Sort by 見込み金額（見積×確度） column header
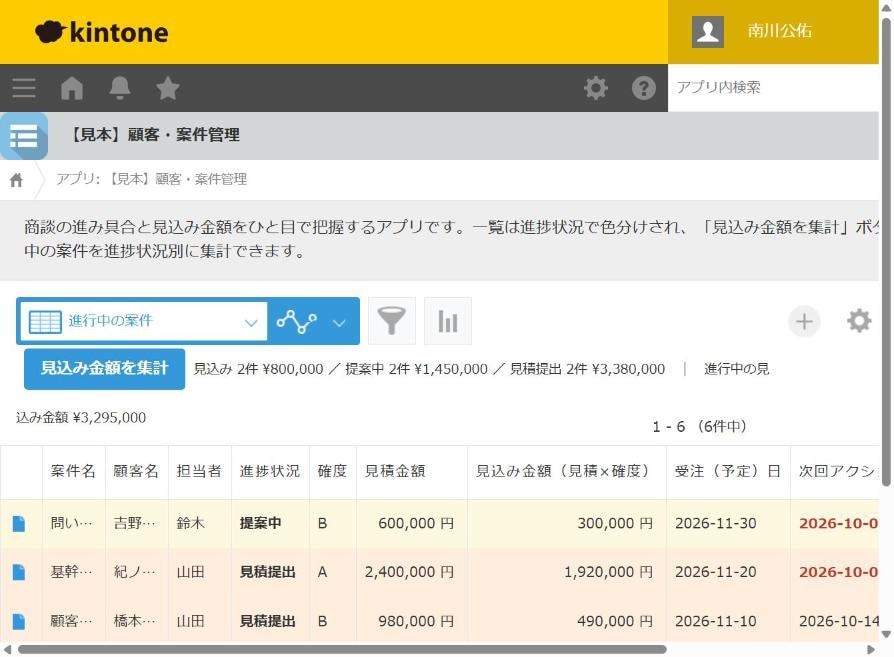 point(565,471)
